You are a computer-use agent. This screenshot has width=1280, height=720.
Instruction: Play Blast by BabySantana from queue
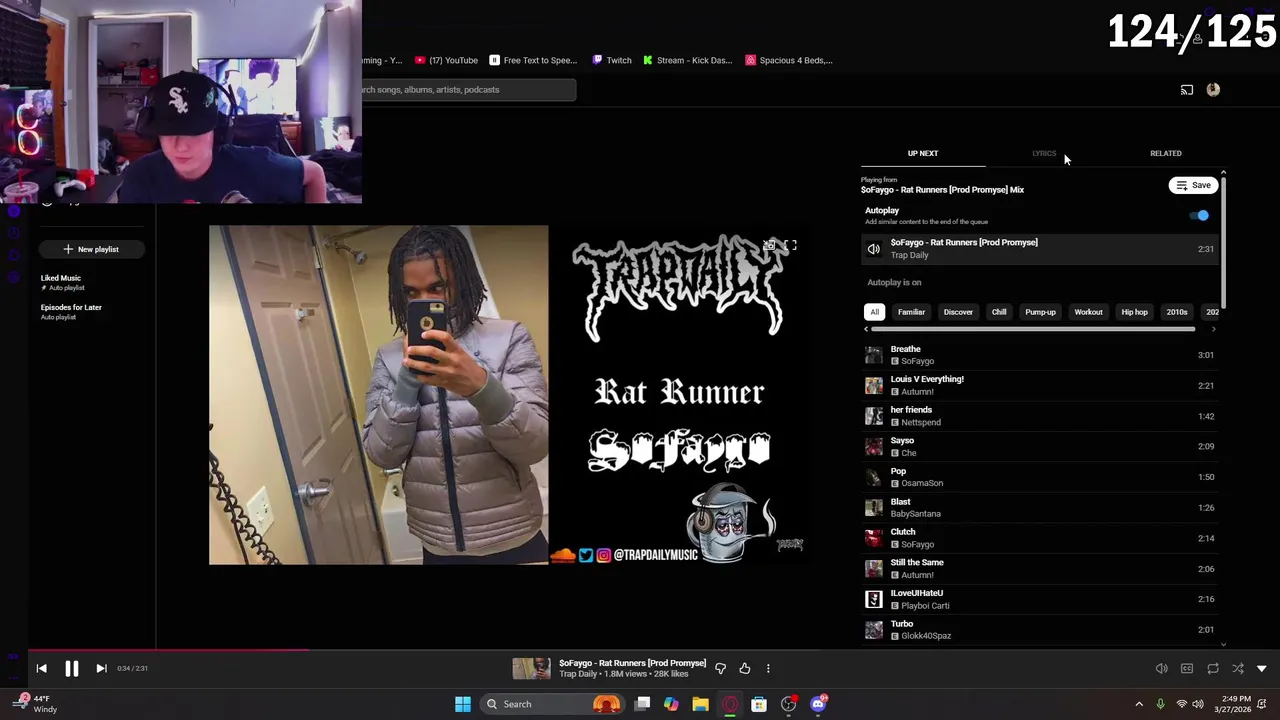point(1040,507)
